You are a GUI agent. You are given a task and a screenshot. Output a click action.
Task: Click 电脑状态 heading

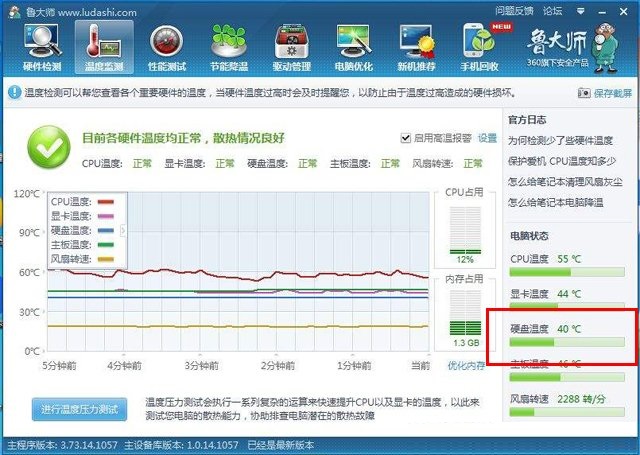529,236
